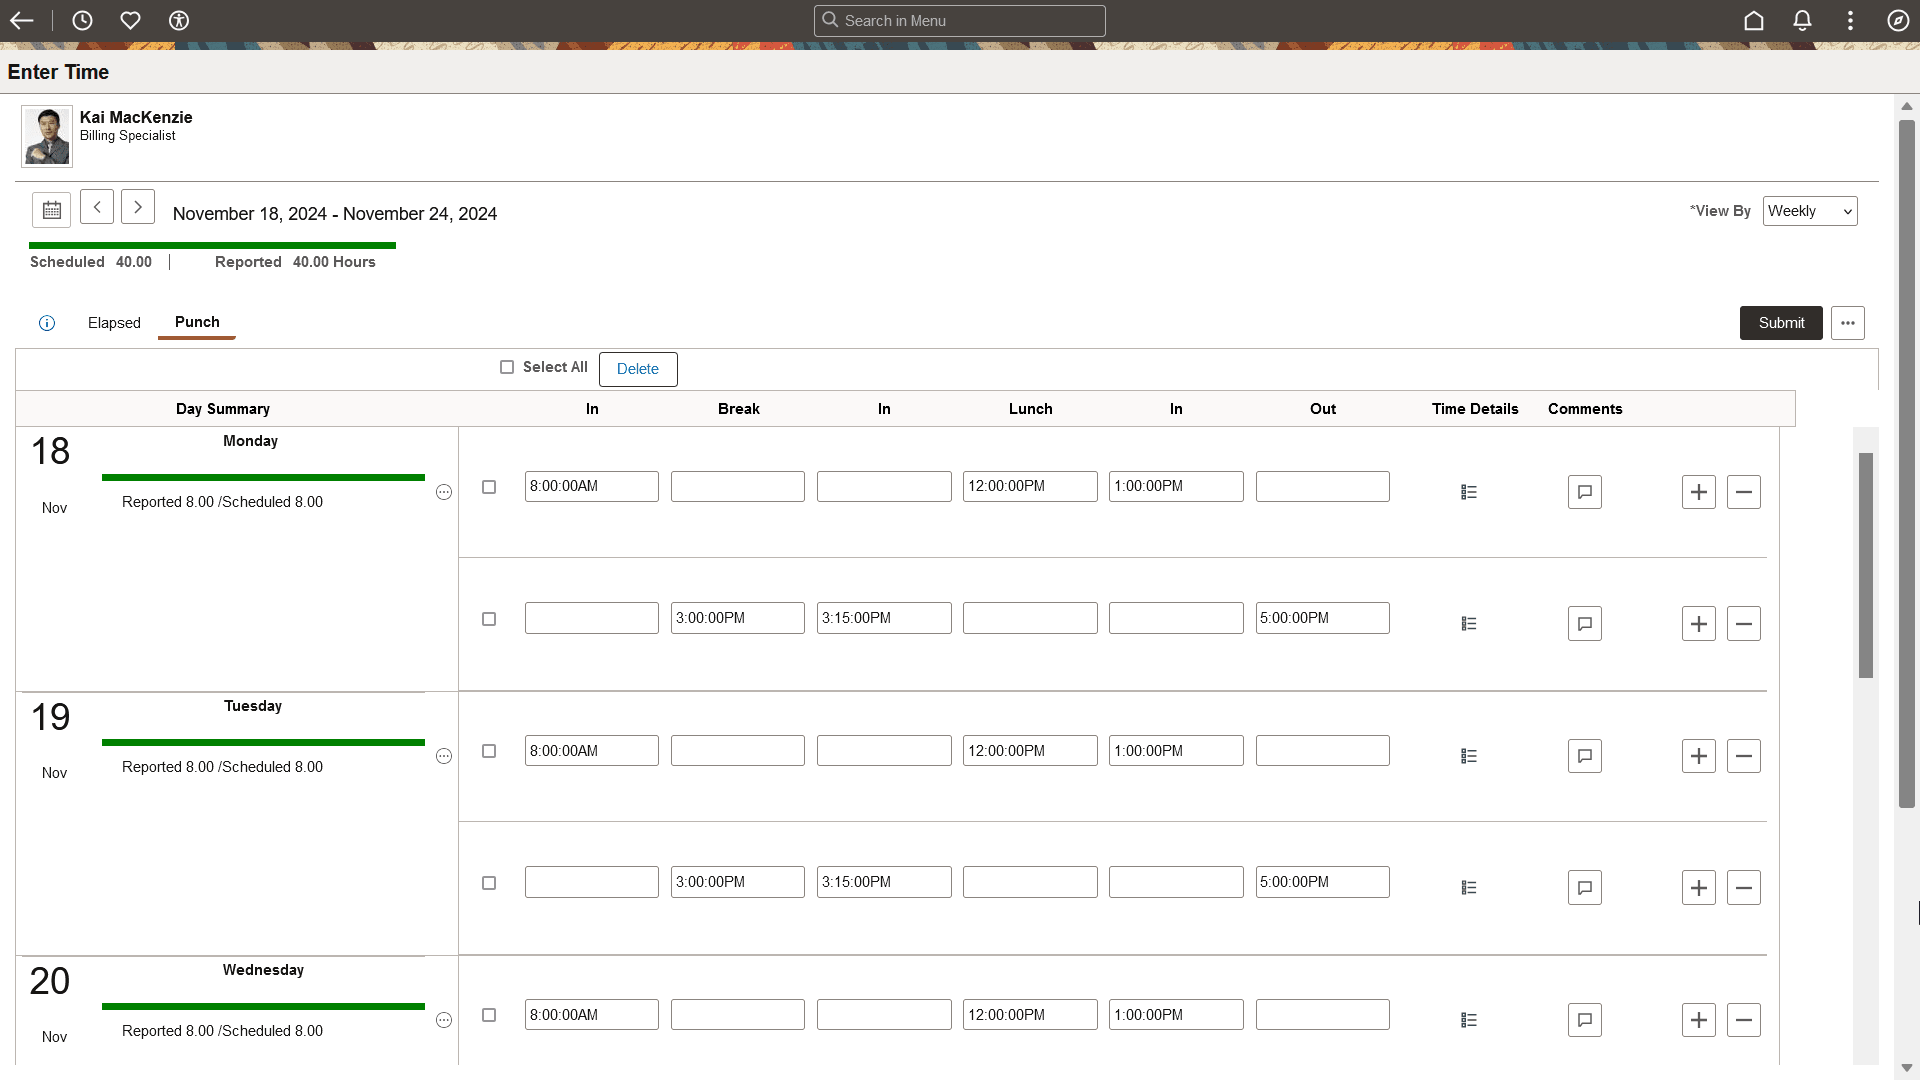1920x1080 pixels.
Task: Add a row after Monday's first punch row
Action: [1698, 492]
